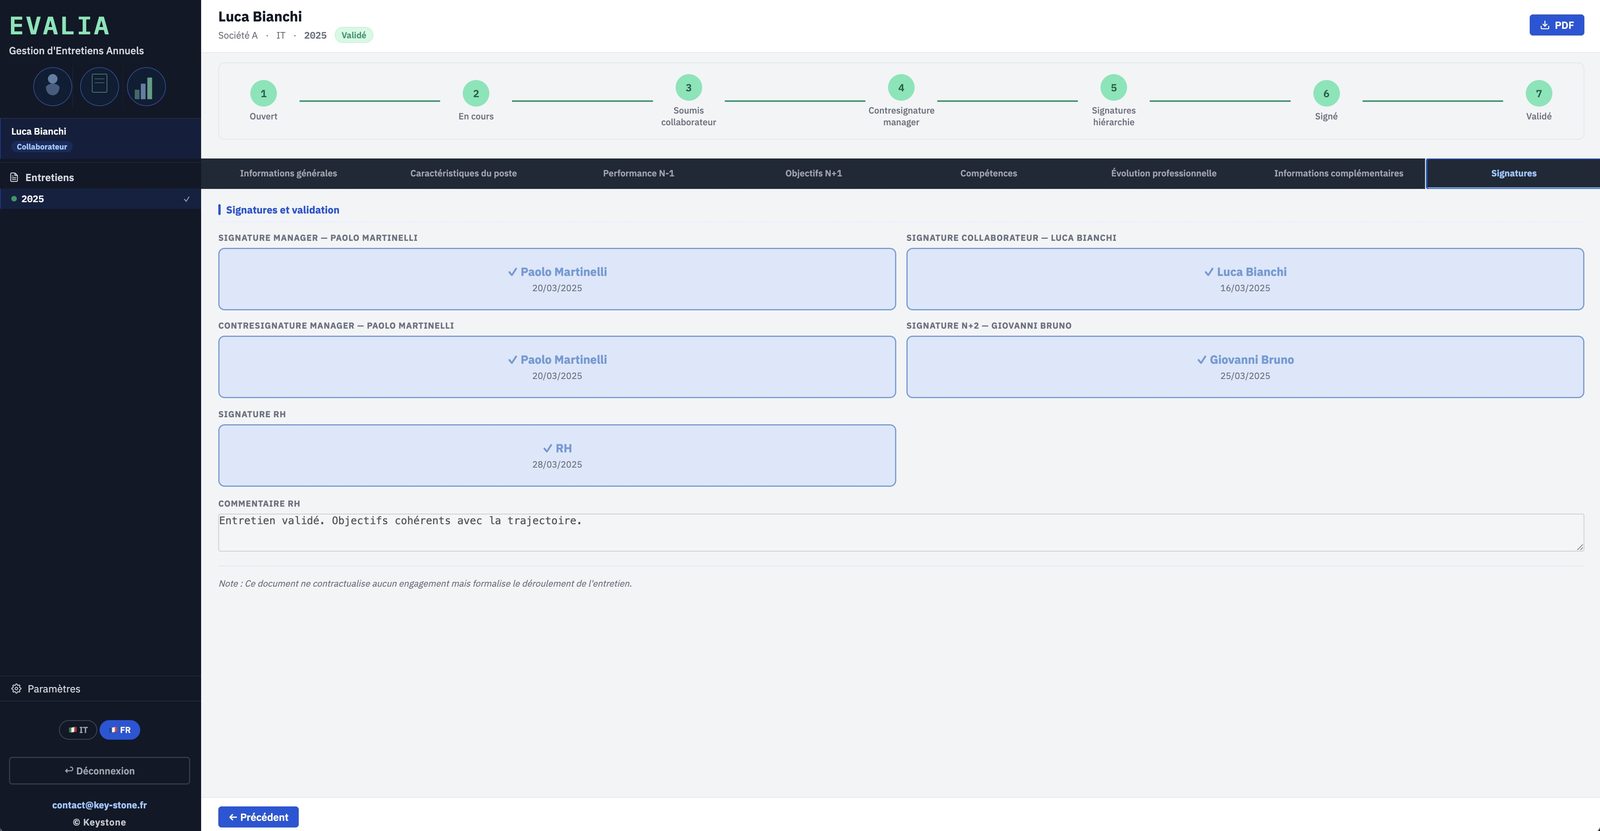Go back with the Précédent button

pos(258,817)
